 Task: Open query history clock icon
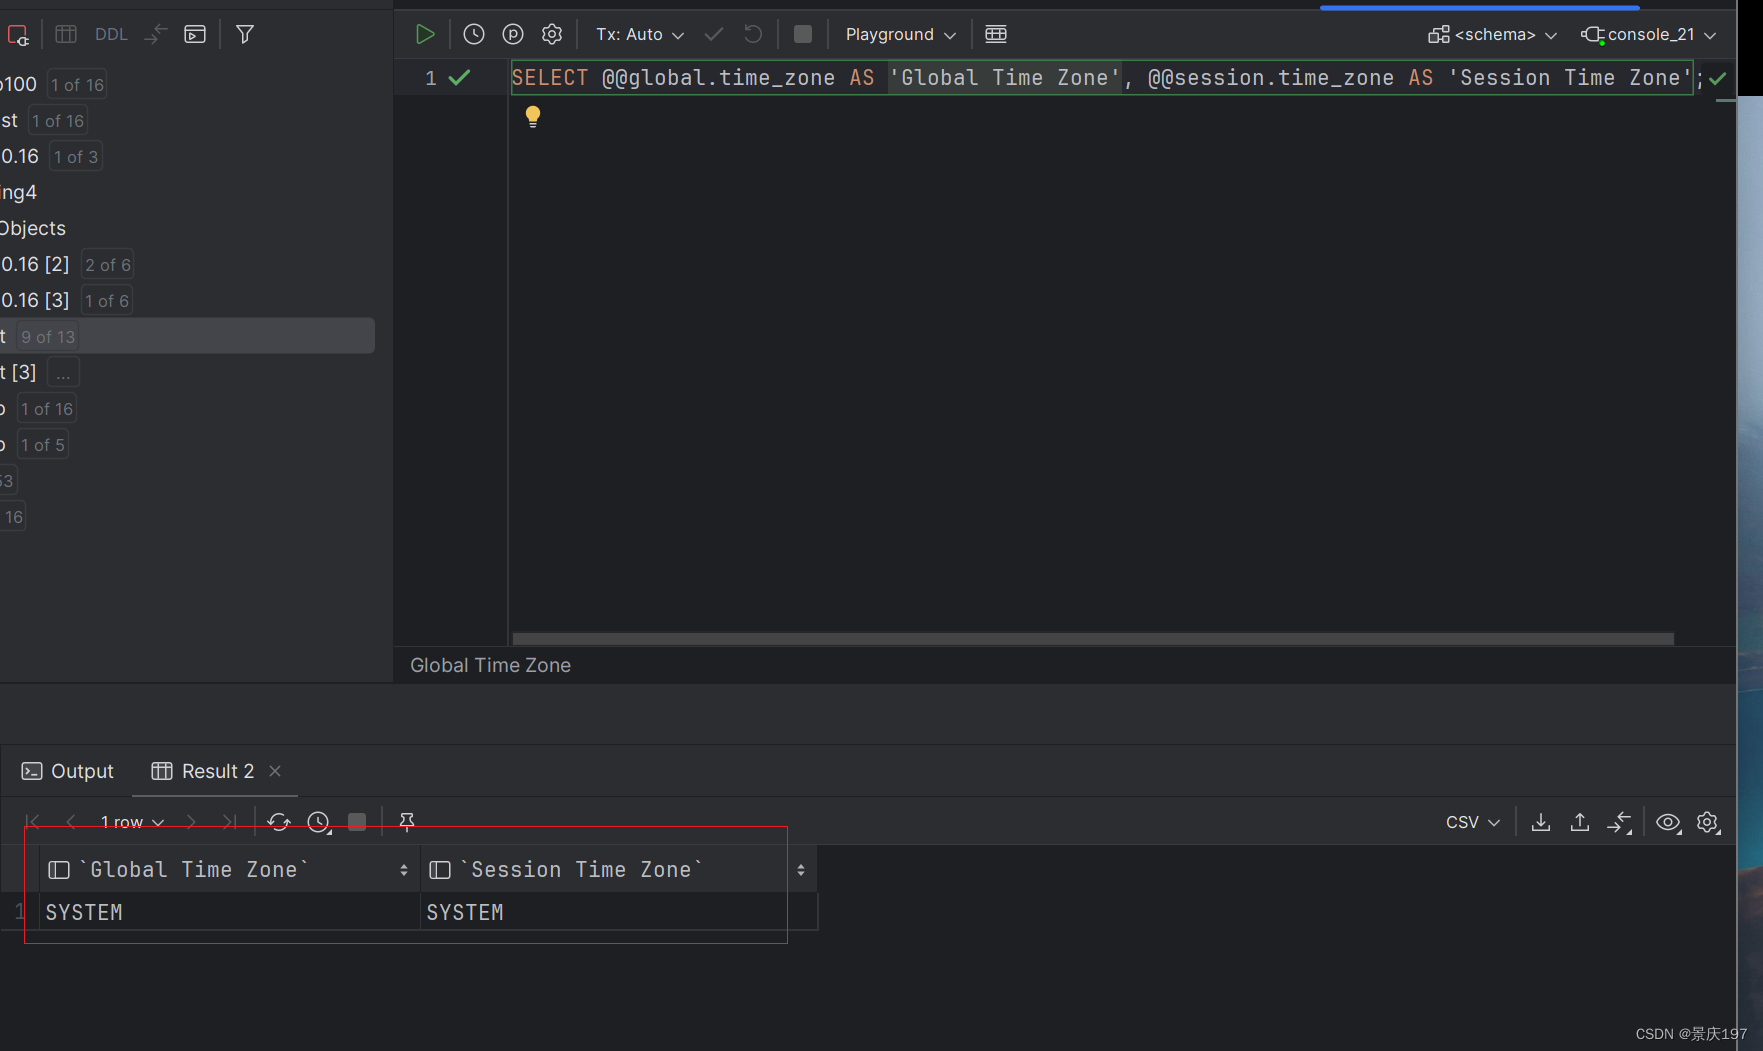click(474, 34)
